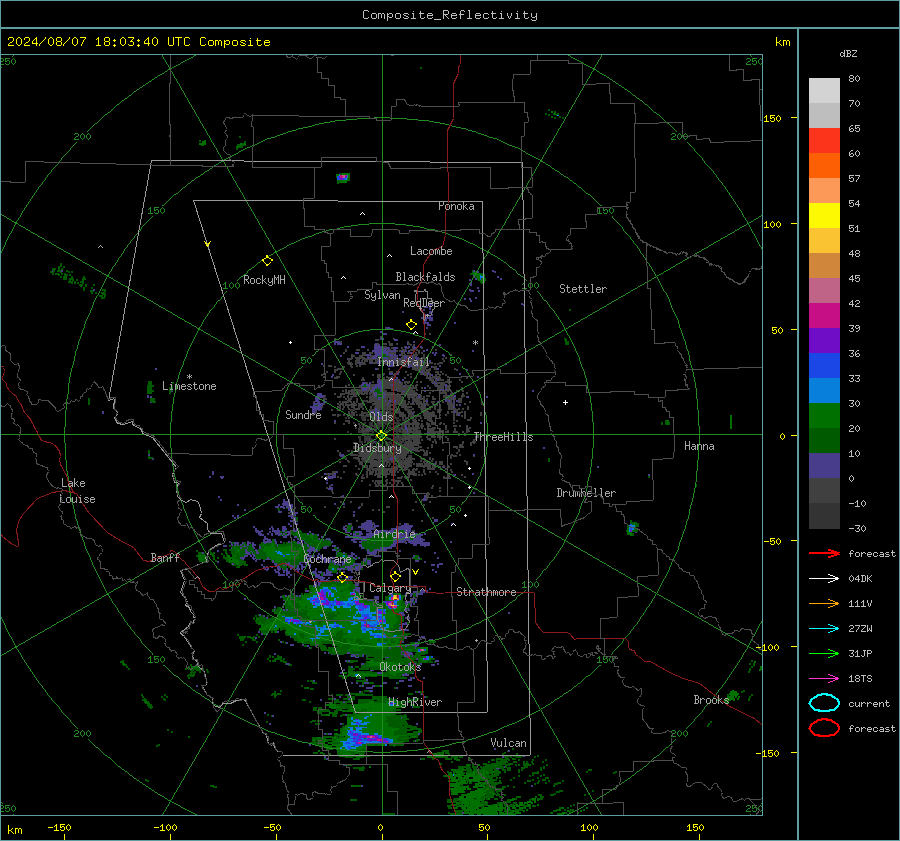
Task: Pick the purple 36-39 dBZ swatch
Action: point(824,340)
